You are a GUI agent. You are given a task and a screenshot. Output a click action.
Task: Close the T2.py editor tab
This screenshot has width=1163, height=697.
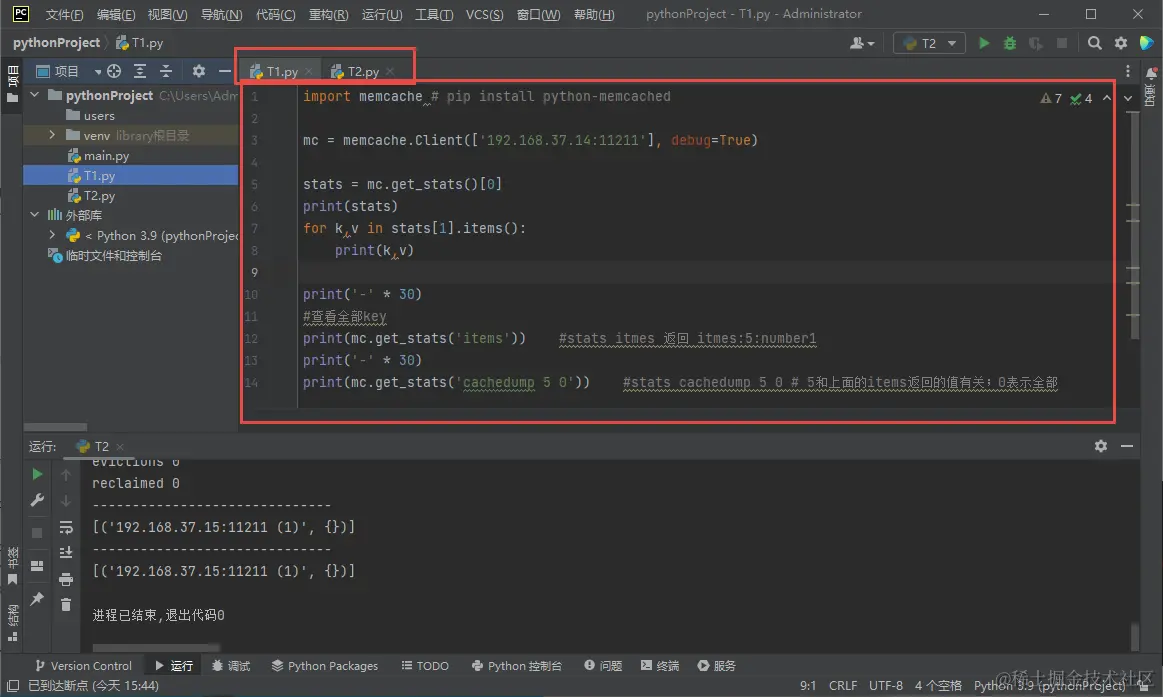389,71
